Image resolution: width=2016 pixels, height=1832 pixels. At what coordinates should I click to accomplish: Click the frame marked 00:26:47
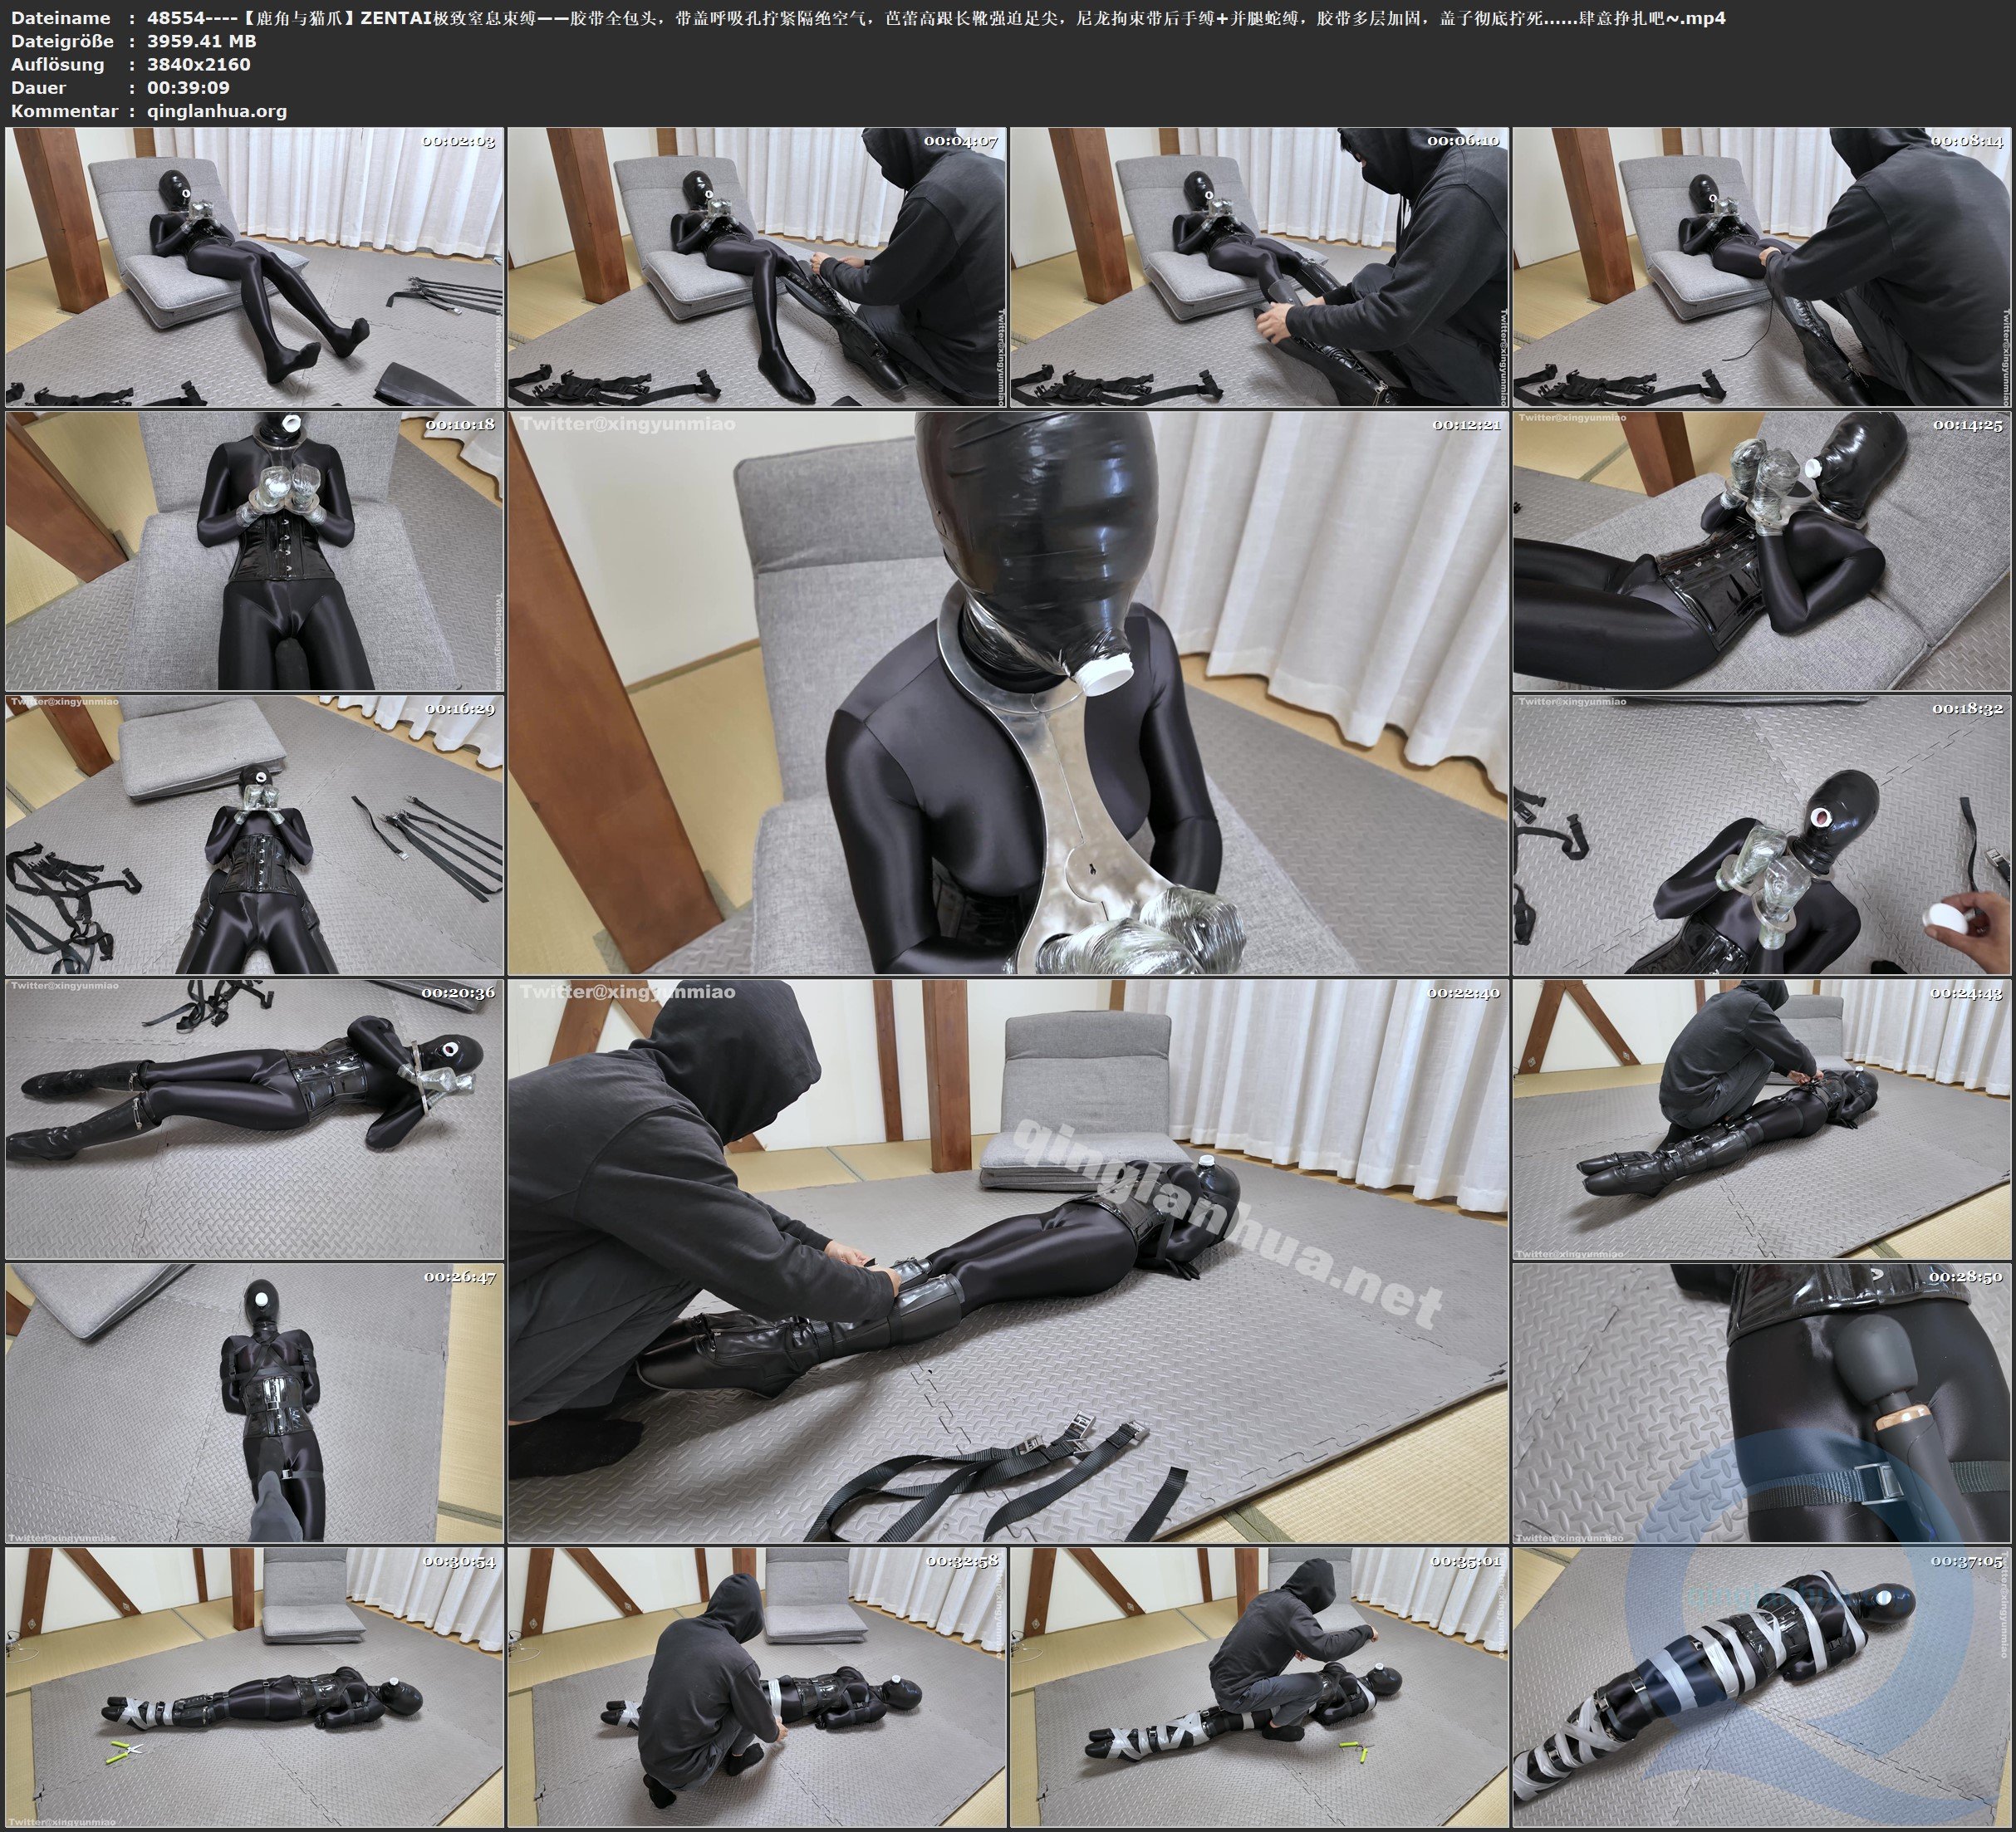(x=254, y=1403)
